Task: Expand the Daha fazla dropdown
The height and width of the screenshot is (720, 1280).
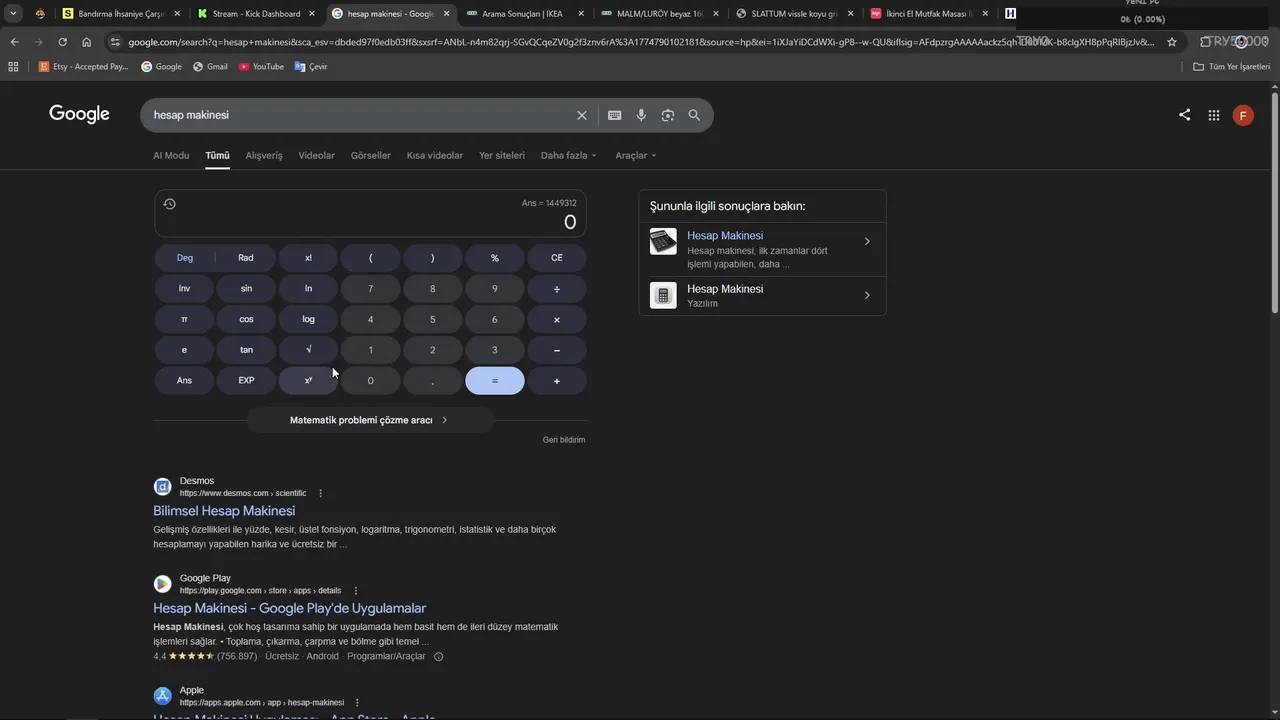Action: point(568,156)
